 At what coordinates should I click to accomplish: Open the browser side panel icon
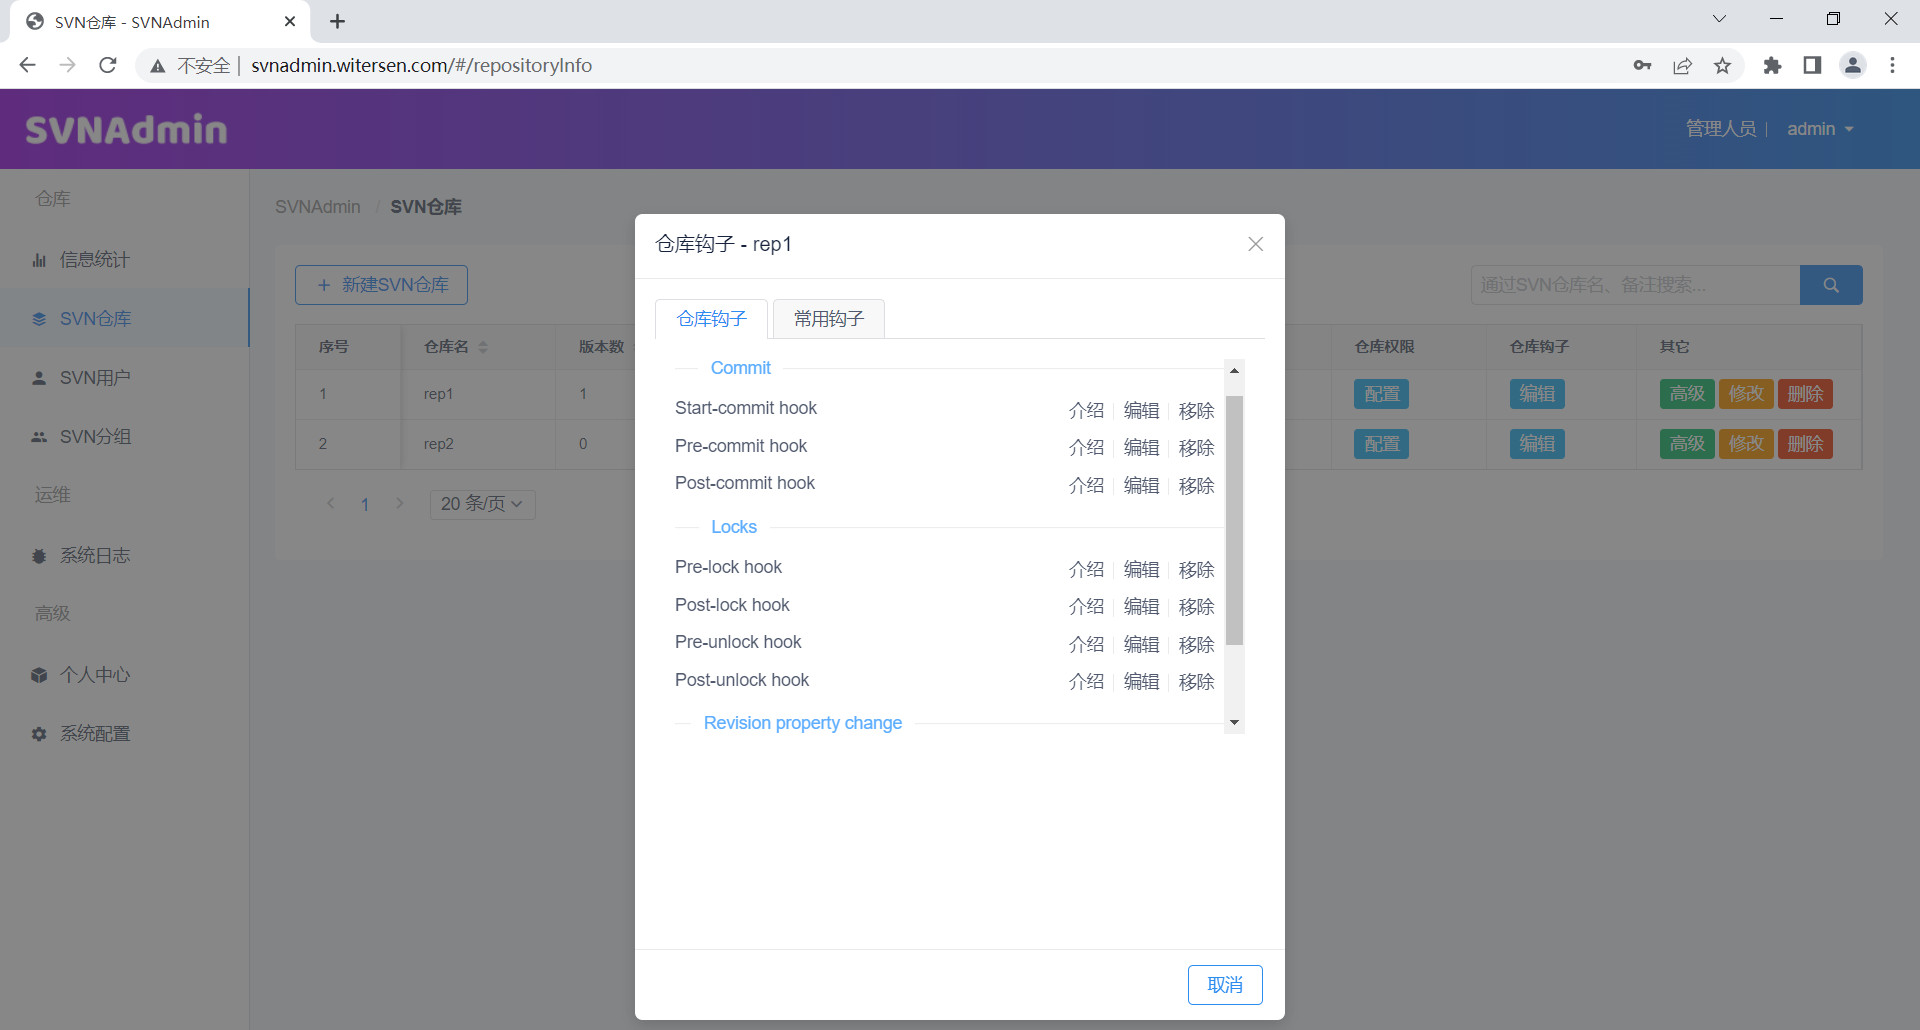[1812, 65]
